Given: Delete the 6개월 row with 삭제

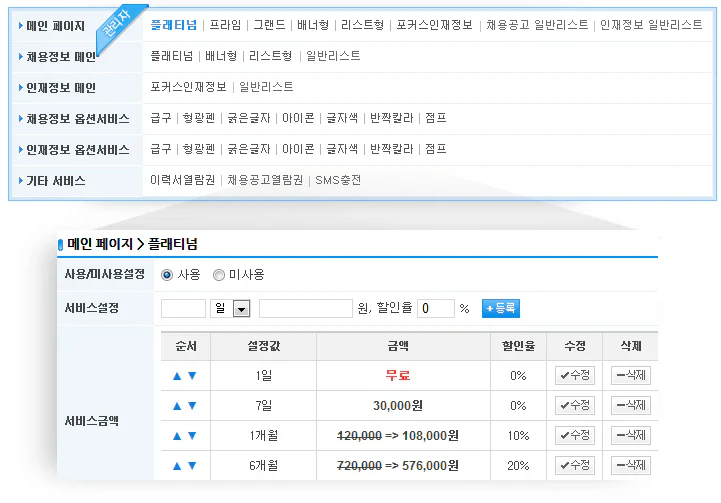Looking at the screenshot, I should (x=631, y=465).
